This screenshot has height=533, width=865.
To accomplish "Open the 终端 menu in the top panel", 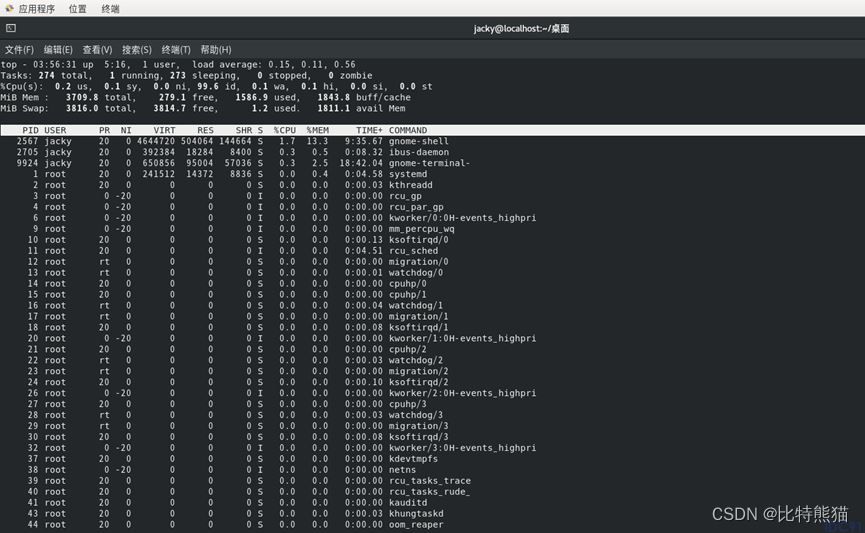I will coord(110,9).
